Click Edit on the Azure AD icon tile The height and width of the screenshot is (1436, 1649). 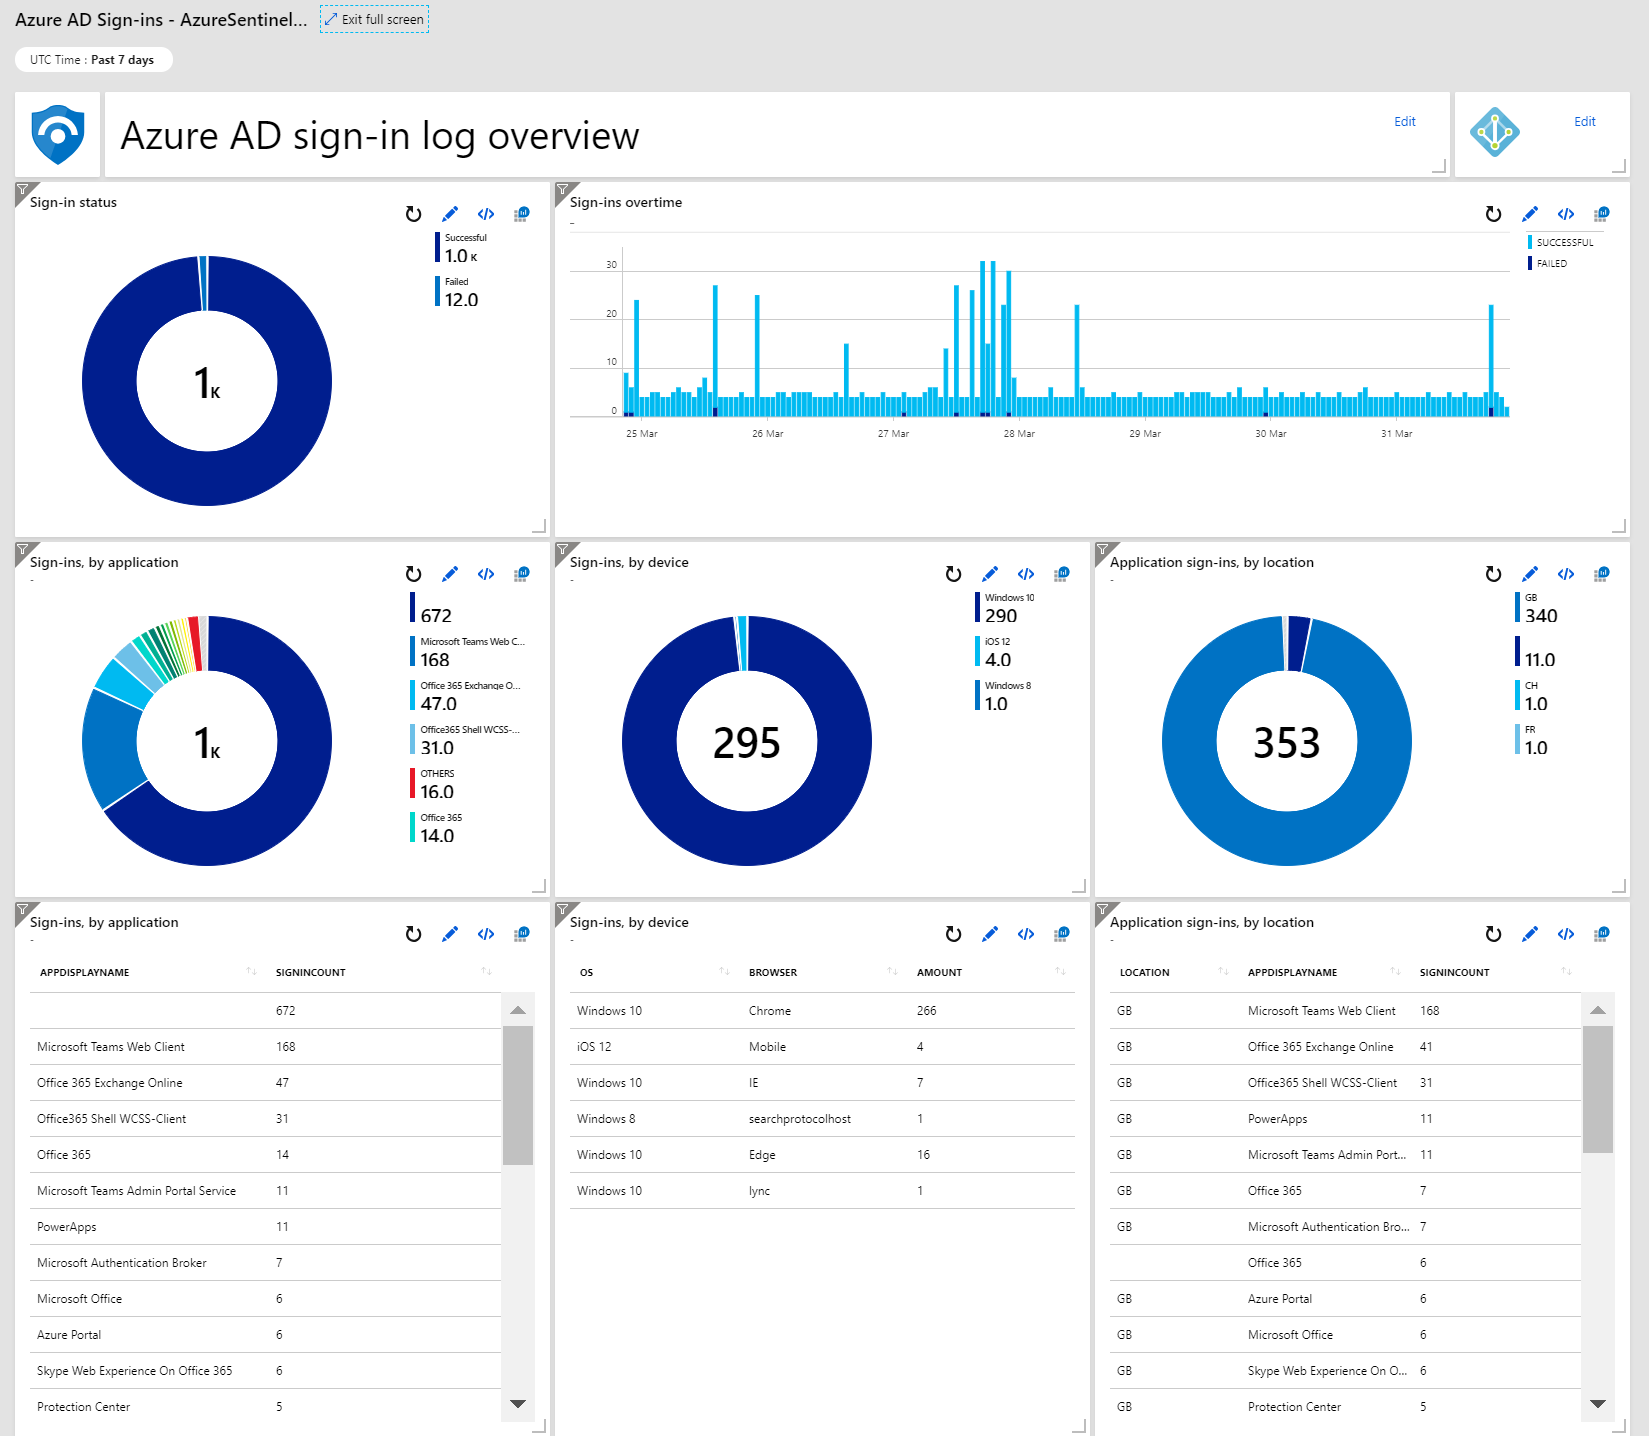pyautogui.click(x=1585, y=122)
